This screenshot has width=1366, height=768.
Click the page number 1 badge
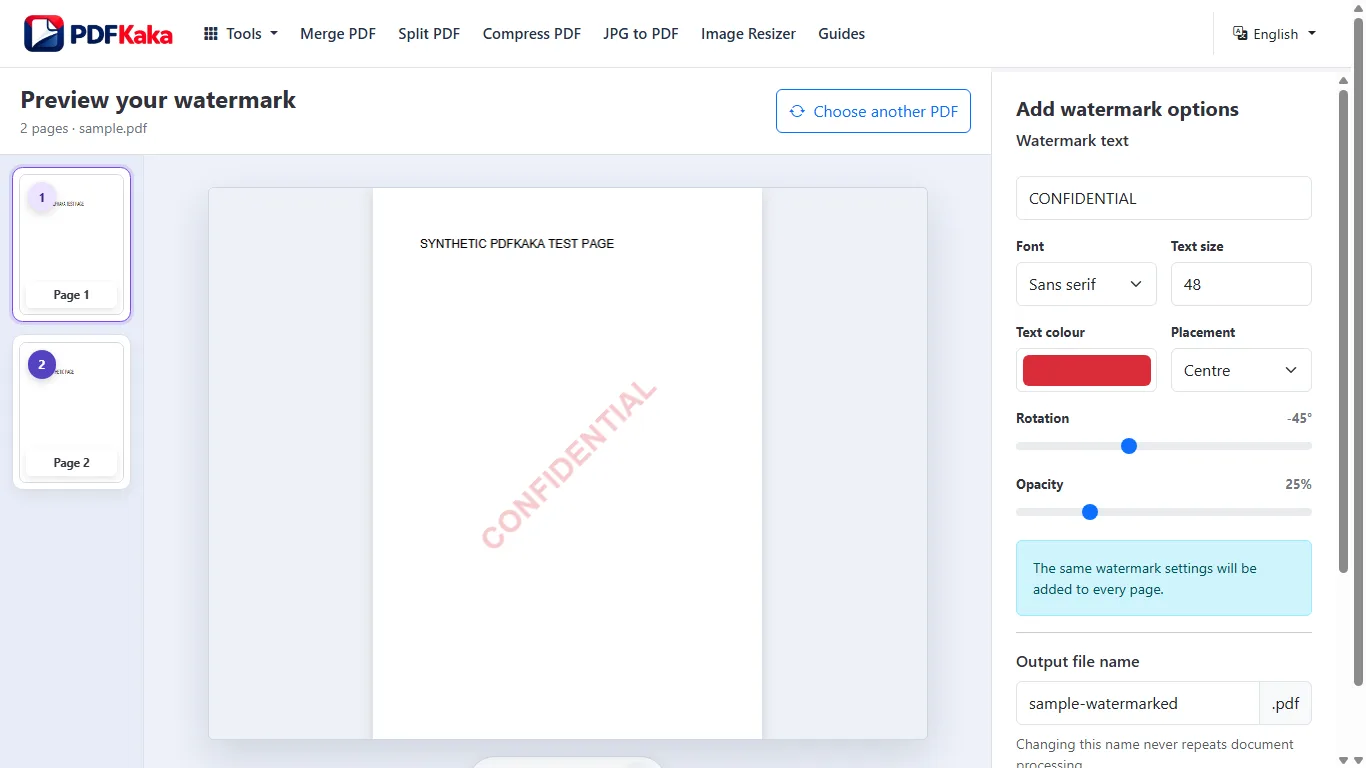41,198
